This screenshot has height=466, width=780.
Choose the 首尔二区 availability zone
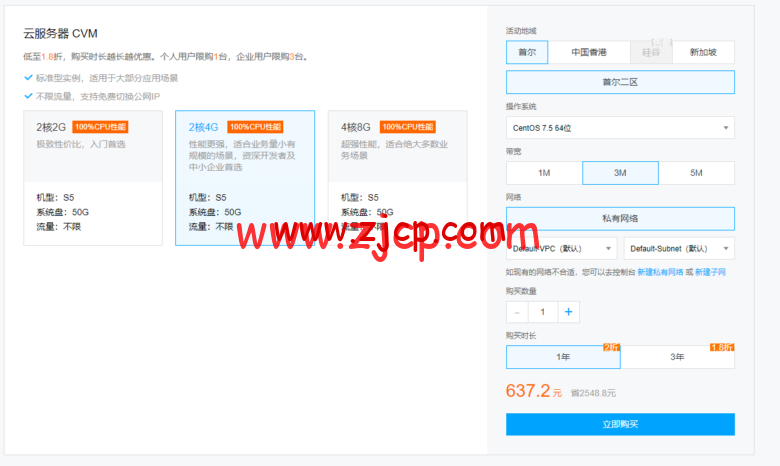tap(620, 82)
